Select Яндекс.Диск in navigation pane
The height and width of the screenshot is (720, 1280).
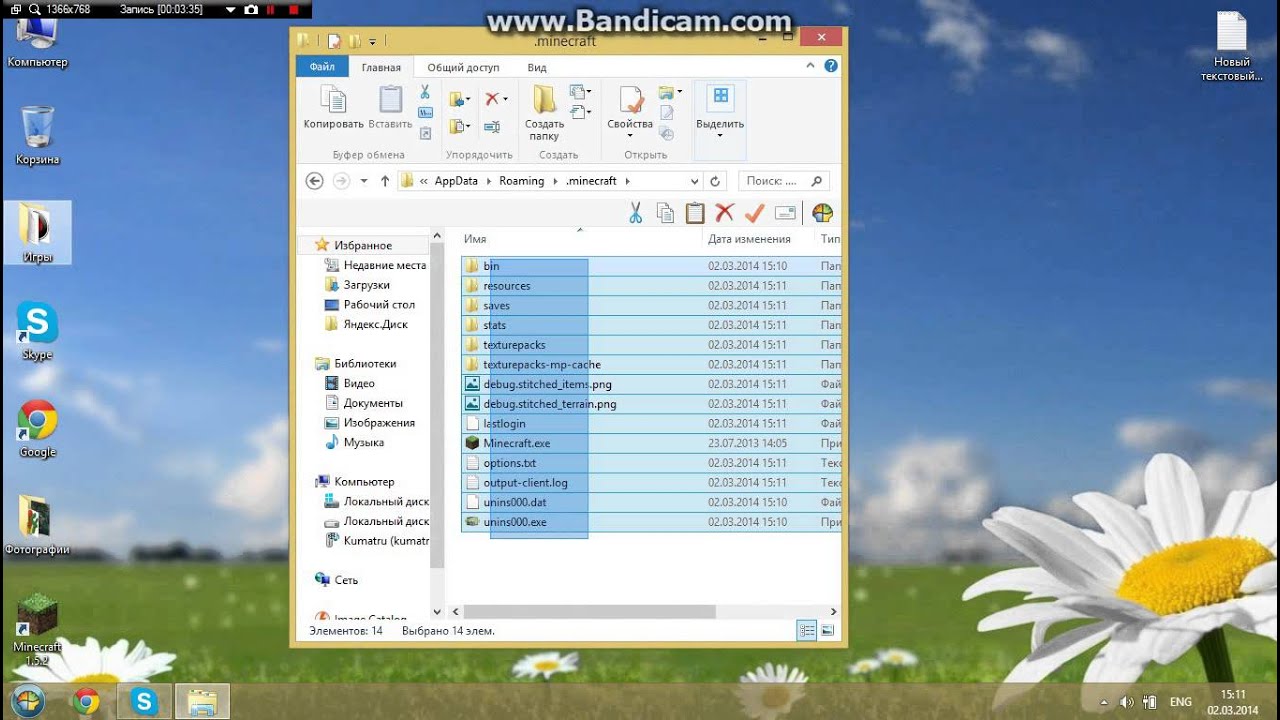pos(375,324)
